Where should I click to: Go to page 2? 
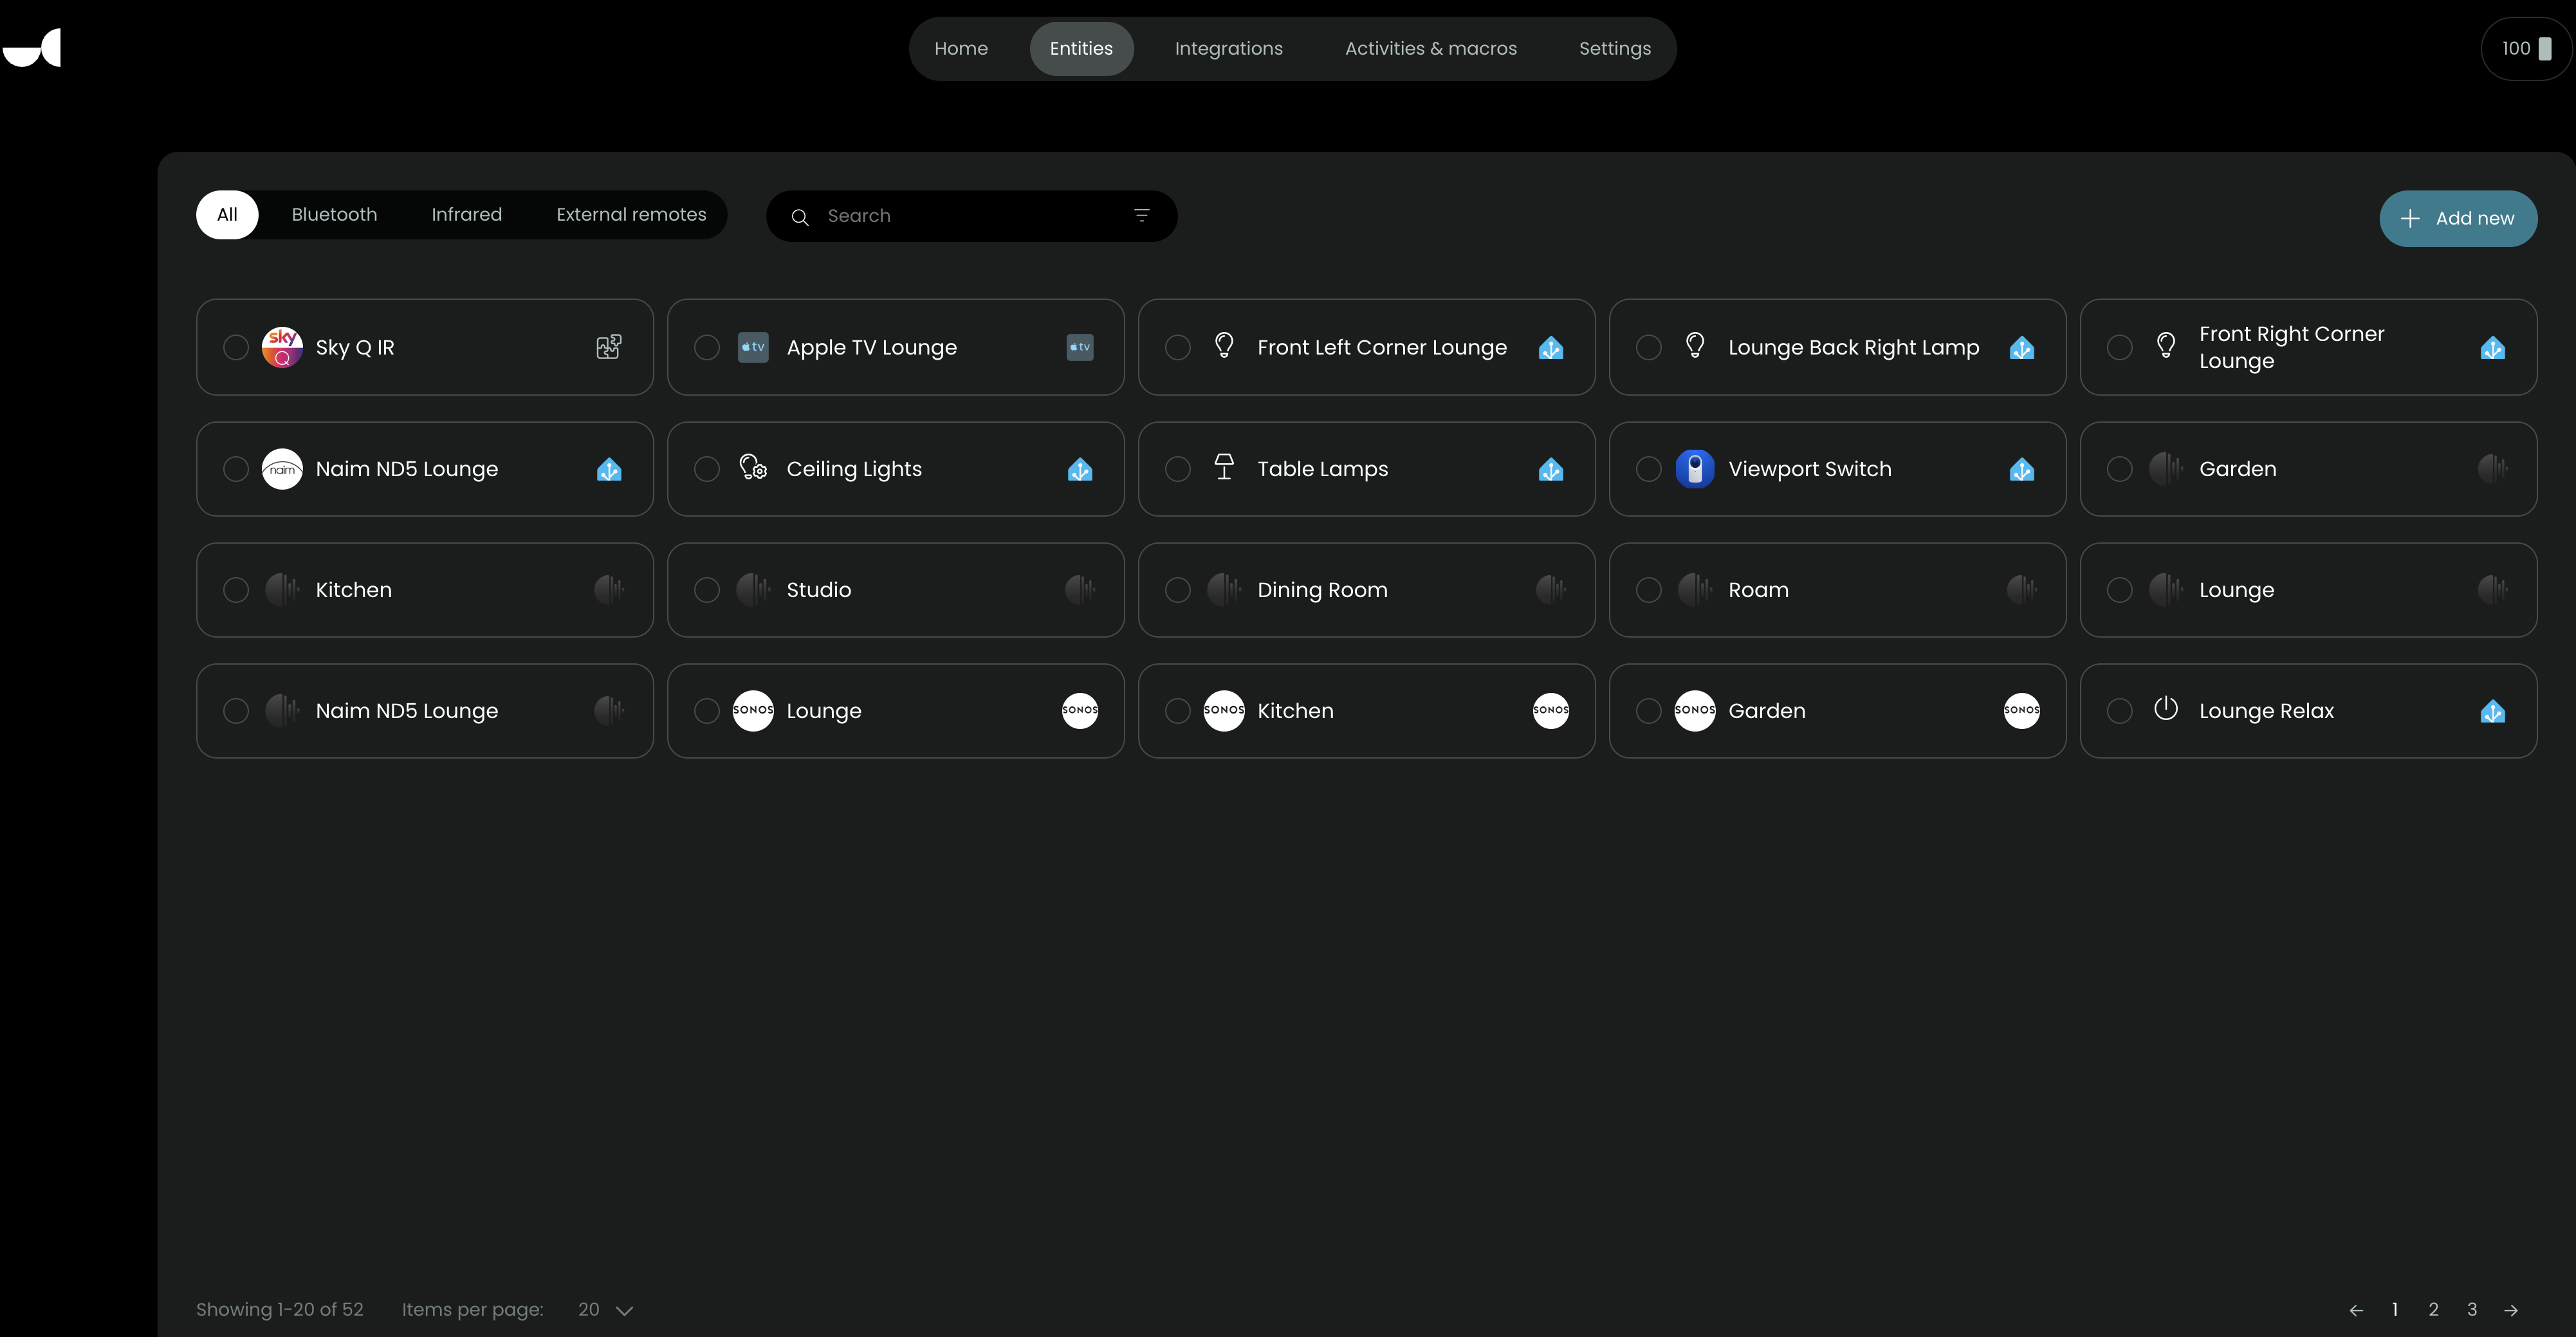coord(2433,1310)
